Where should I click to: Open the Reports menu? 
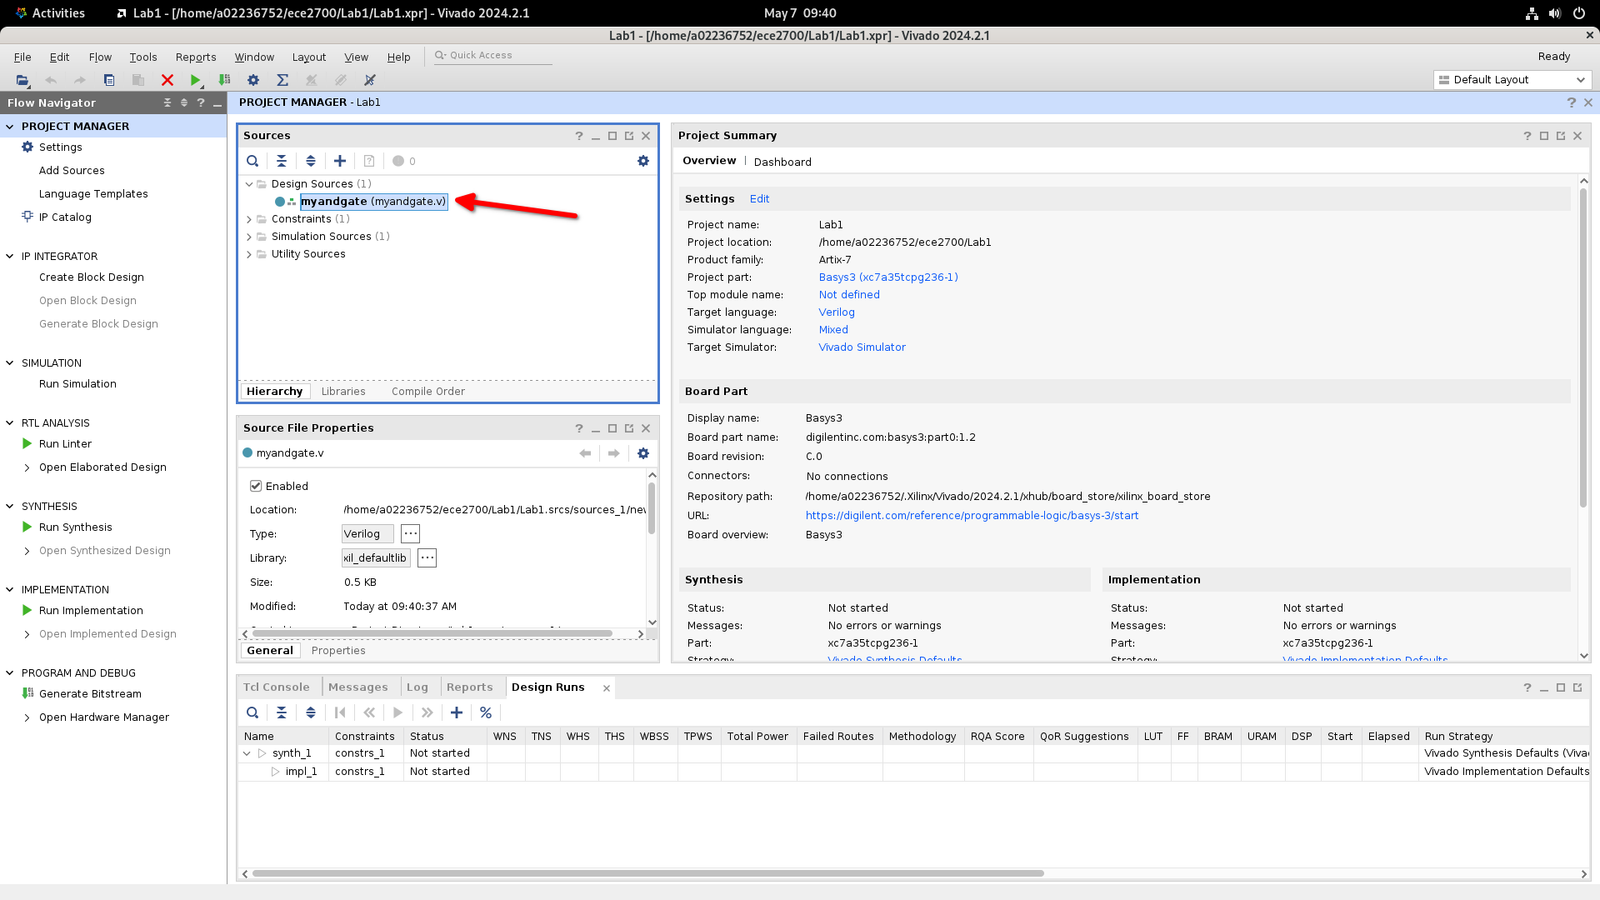point(196,57)
